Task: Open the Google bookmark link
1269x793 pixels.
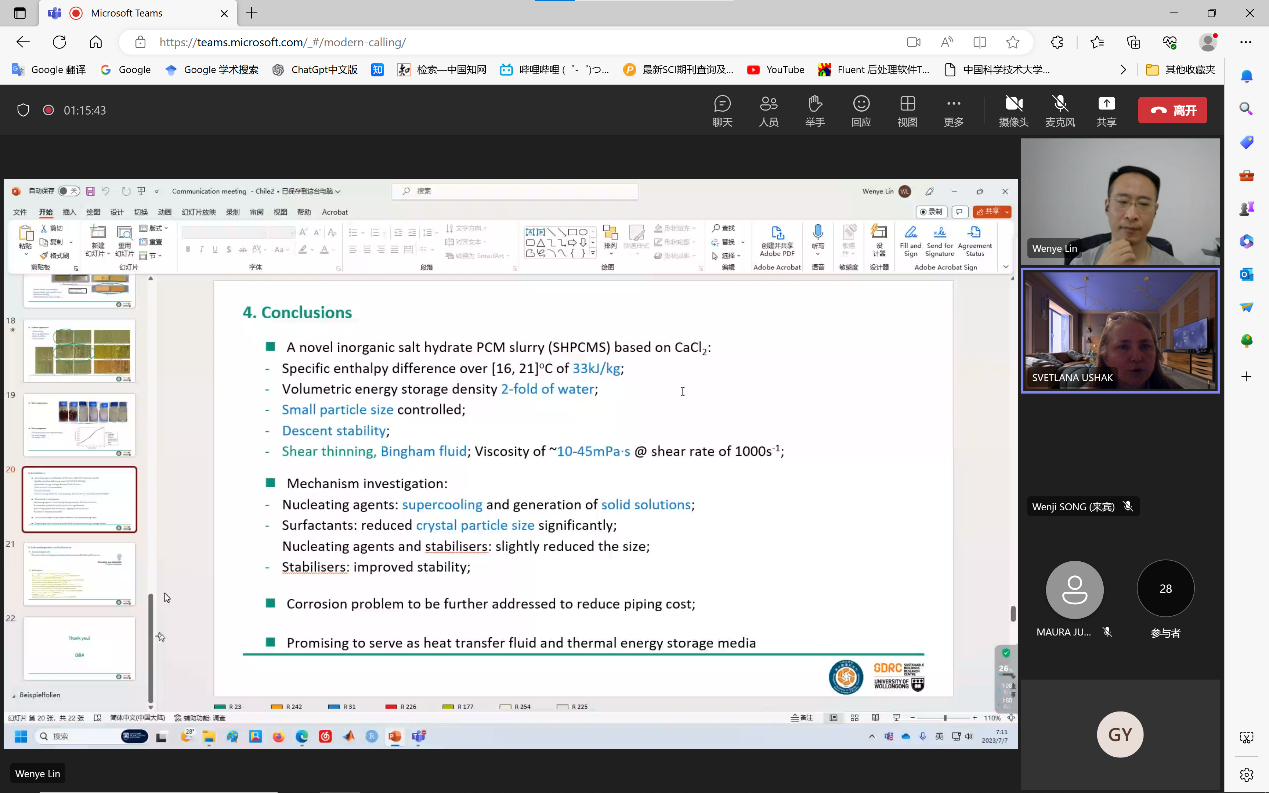Action: (x=126, y=70)
